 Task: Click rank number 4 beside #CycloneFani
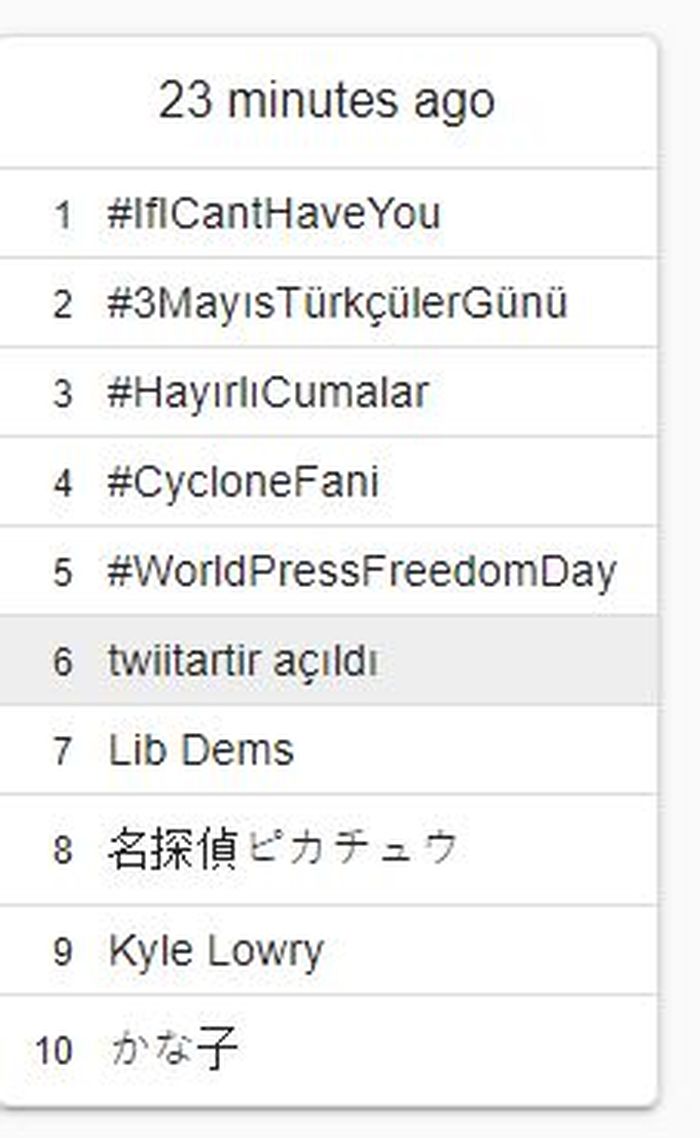point(64,481)
